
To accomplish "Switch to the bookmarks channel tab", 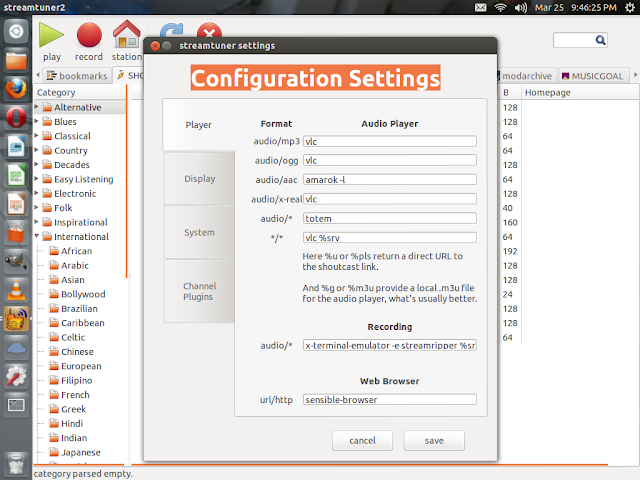I will pyautogui.click(x=77, y=76).
